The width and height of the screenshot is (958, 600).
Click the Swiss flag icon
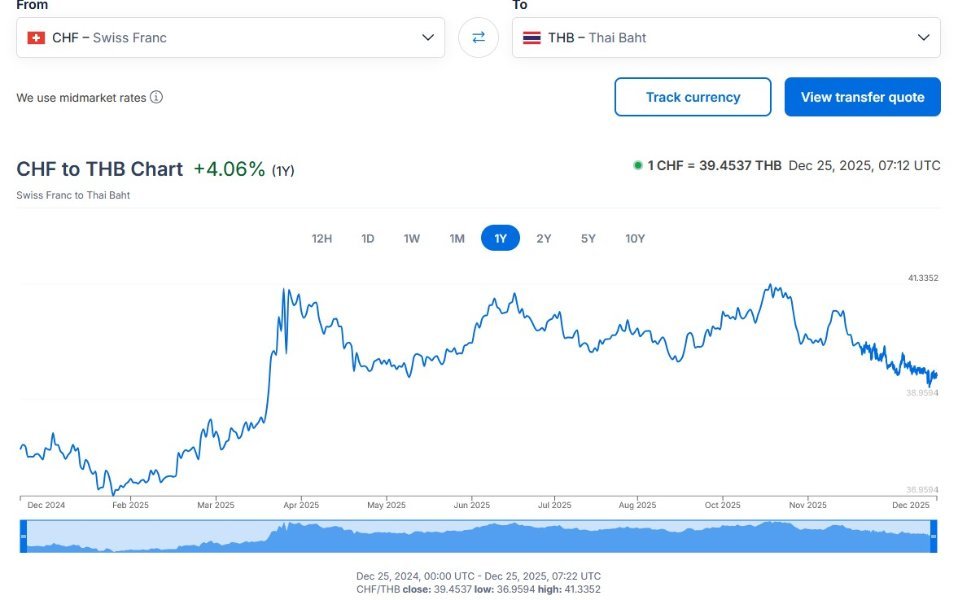coord(36,38)
